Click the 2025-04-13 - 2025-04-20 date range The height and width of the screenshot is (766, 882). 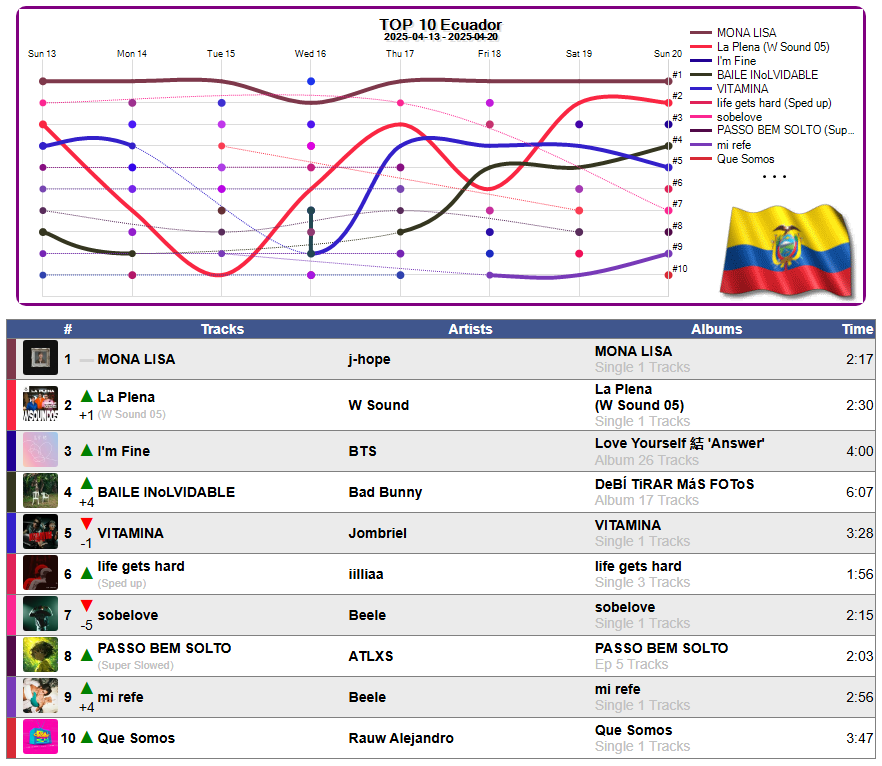pyautogui.click(x=440, y=37)
